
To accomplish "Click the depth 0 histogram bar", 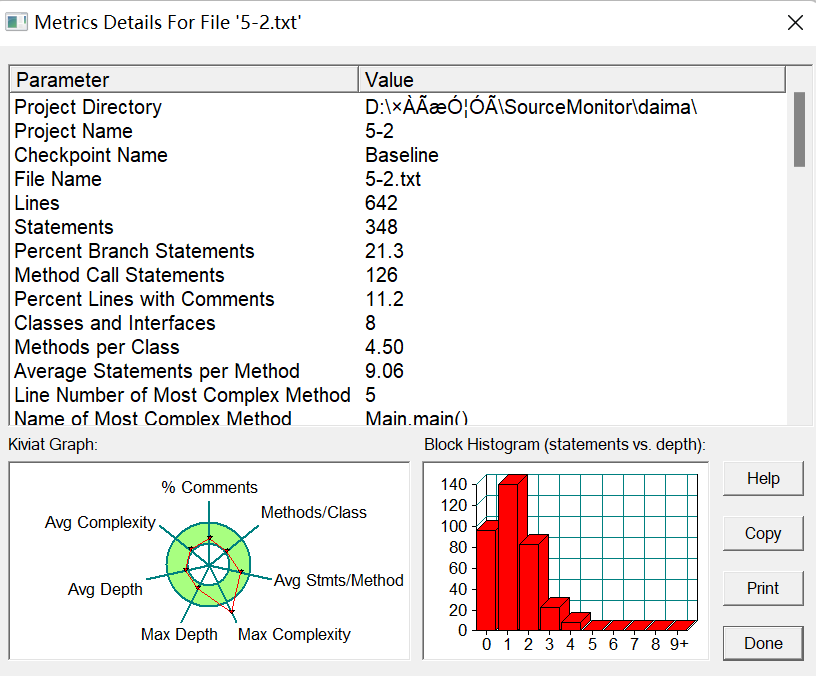I will pos(486,579).
